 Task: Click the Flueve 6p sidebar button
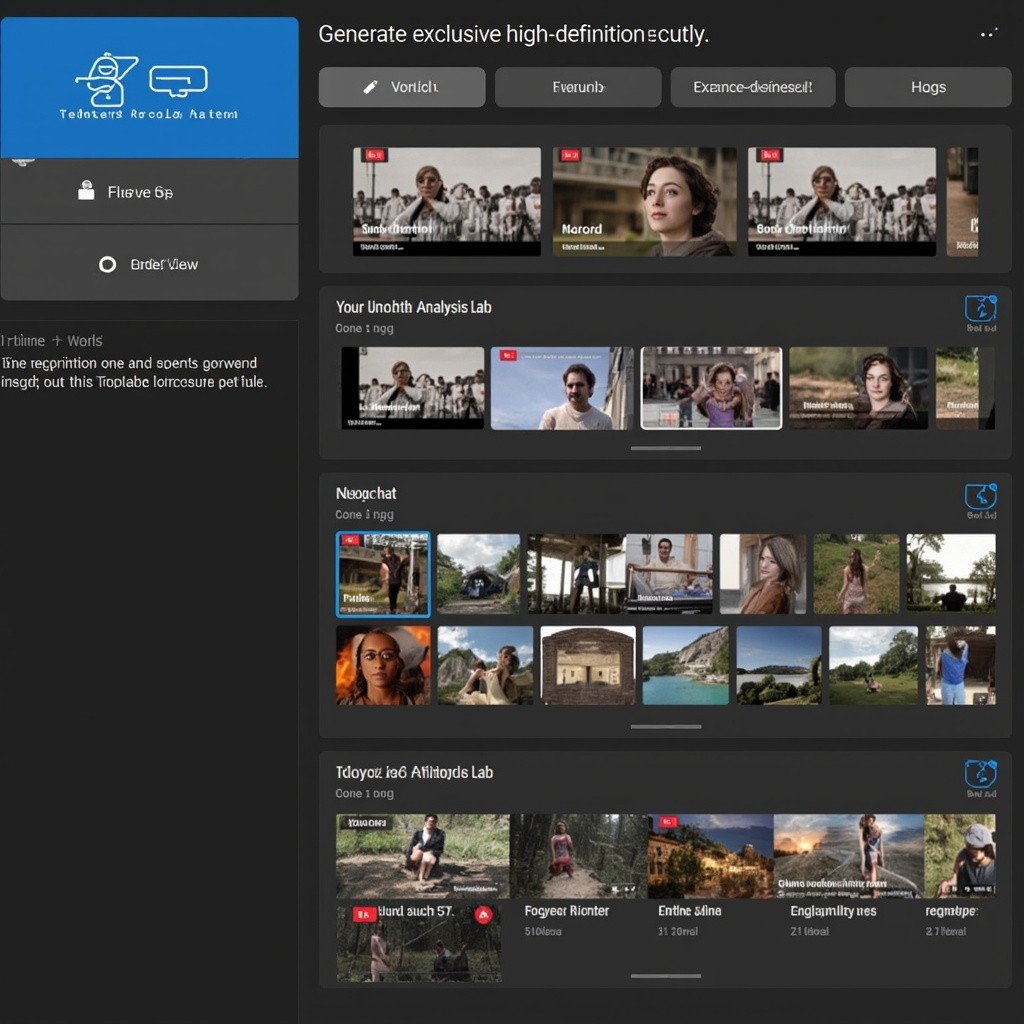click(149, 191)
